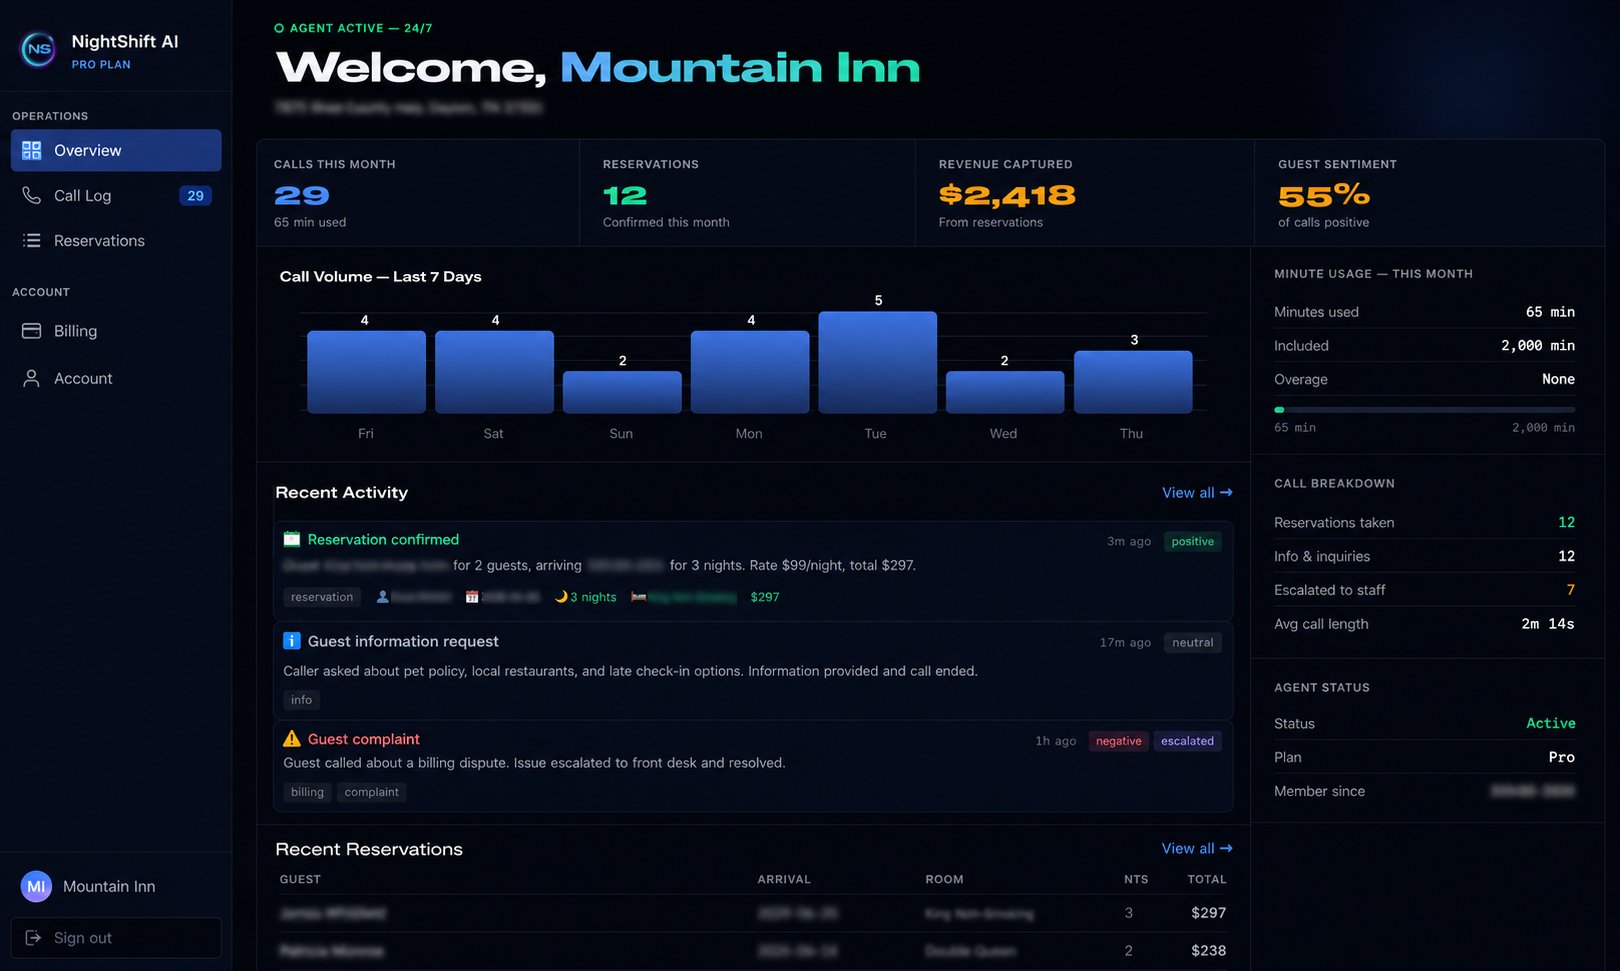This screenshot has width=1620, height=971.
Task: Click the Tue bar in call volume chart
Action: coord(877,362)
